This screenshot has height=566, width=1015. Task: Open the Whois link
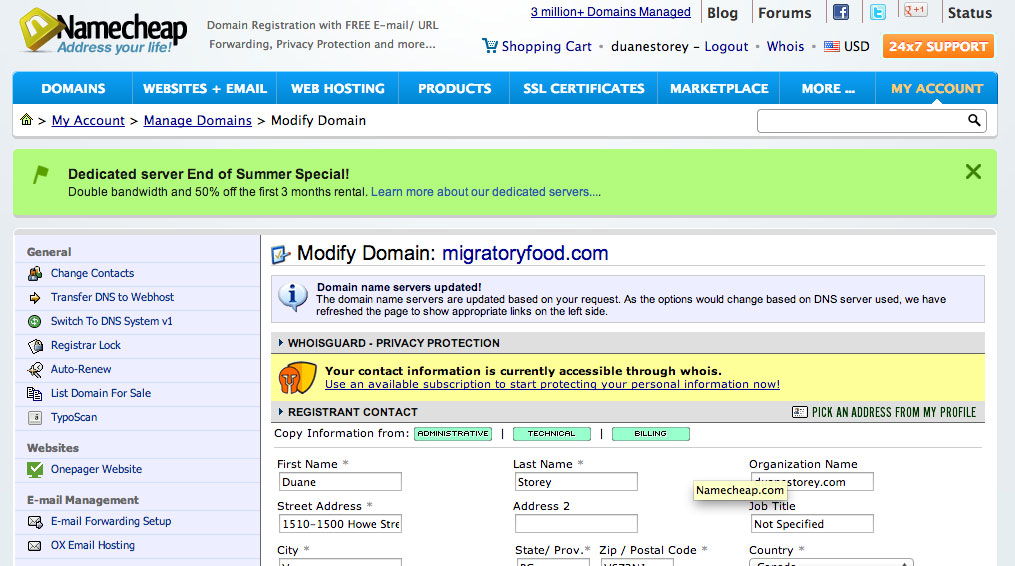785,47
